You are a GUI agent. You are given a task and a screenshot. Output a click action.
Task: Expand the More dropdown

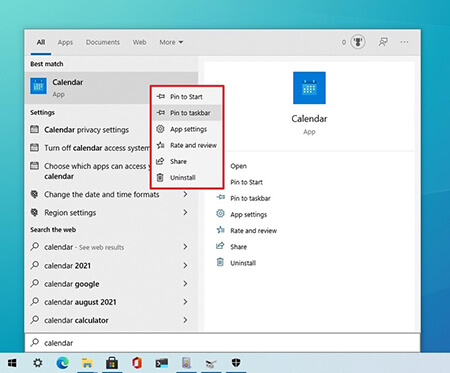point(171,42)
